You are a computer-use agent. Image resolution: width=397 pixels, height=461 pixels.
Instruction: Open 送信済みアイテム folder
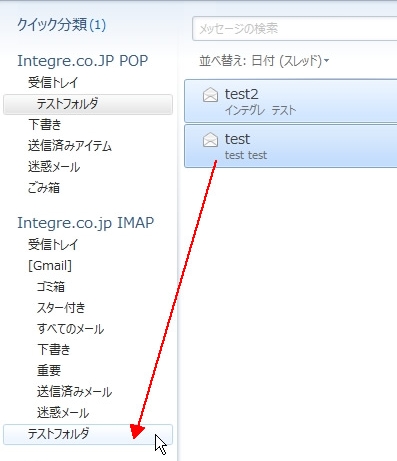click(x=70, y=146)
